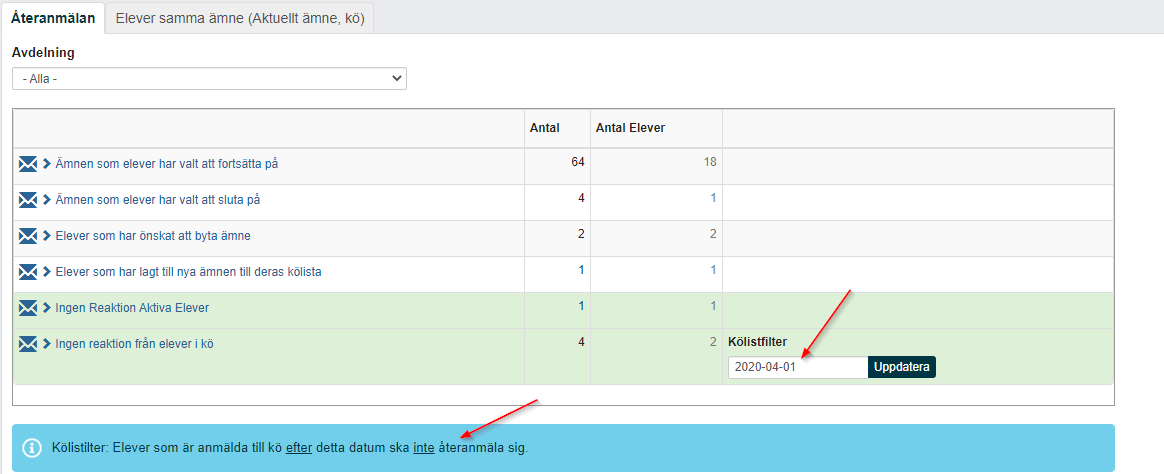Click envelope icon for 'önskat att byta ämne' row
The width and height of the screenshot is (1164, 474).
pos(27,236)
